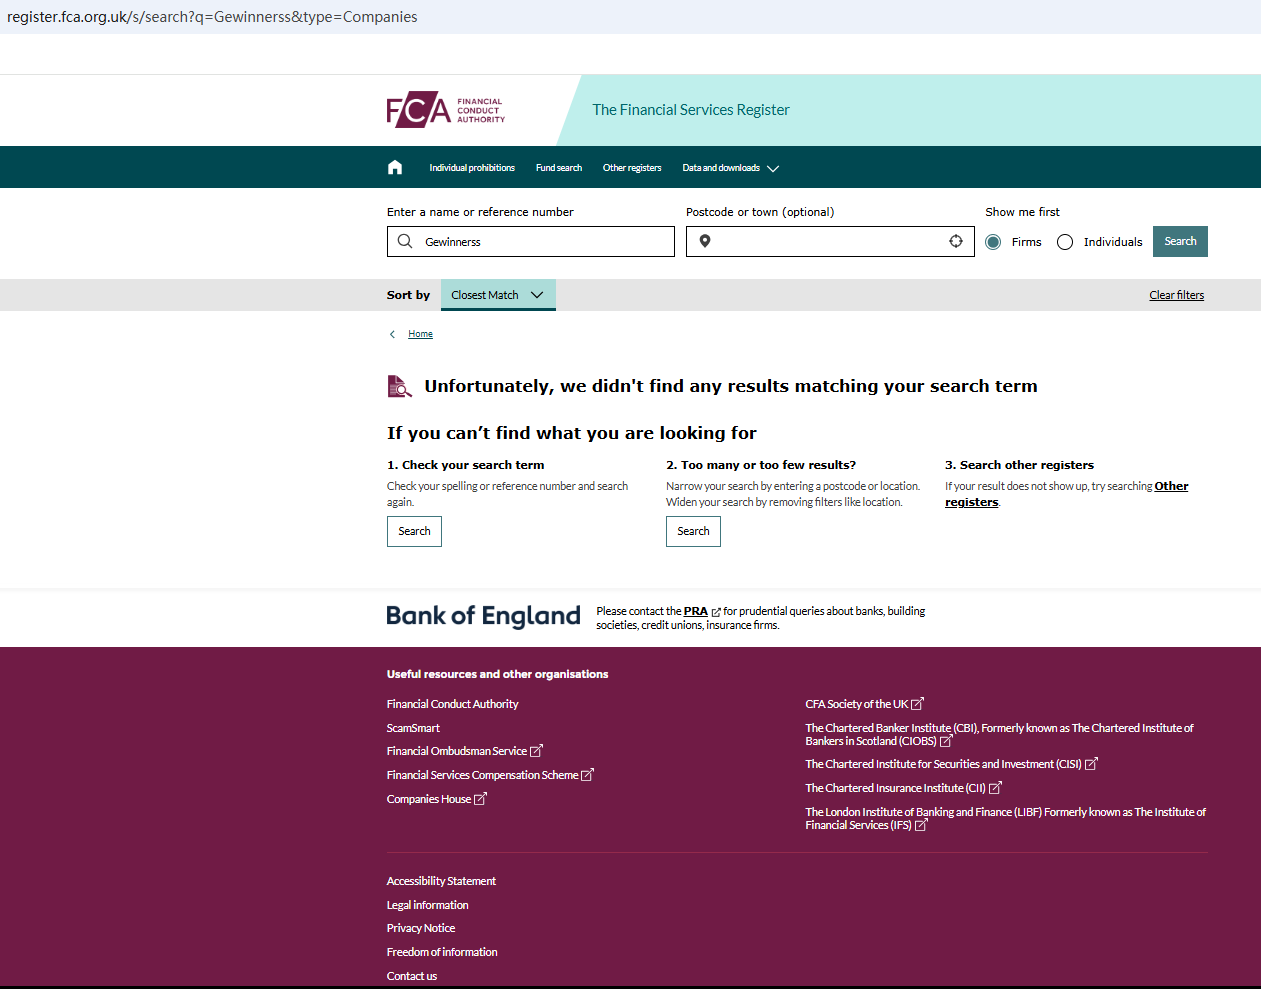Open the Closest Match sort dropdown

pyautogui.click(x=498, y=295)
